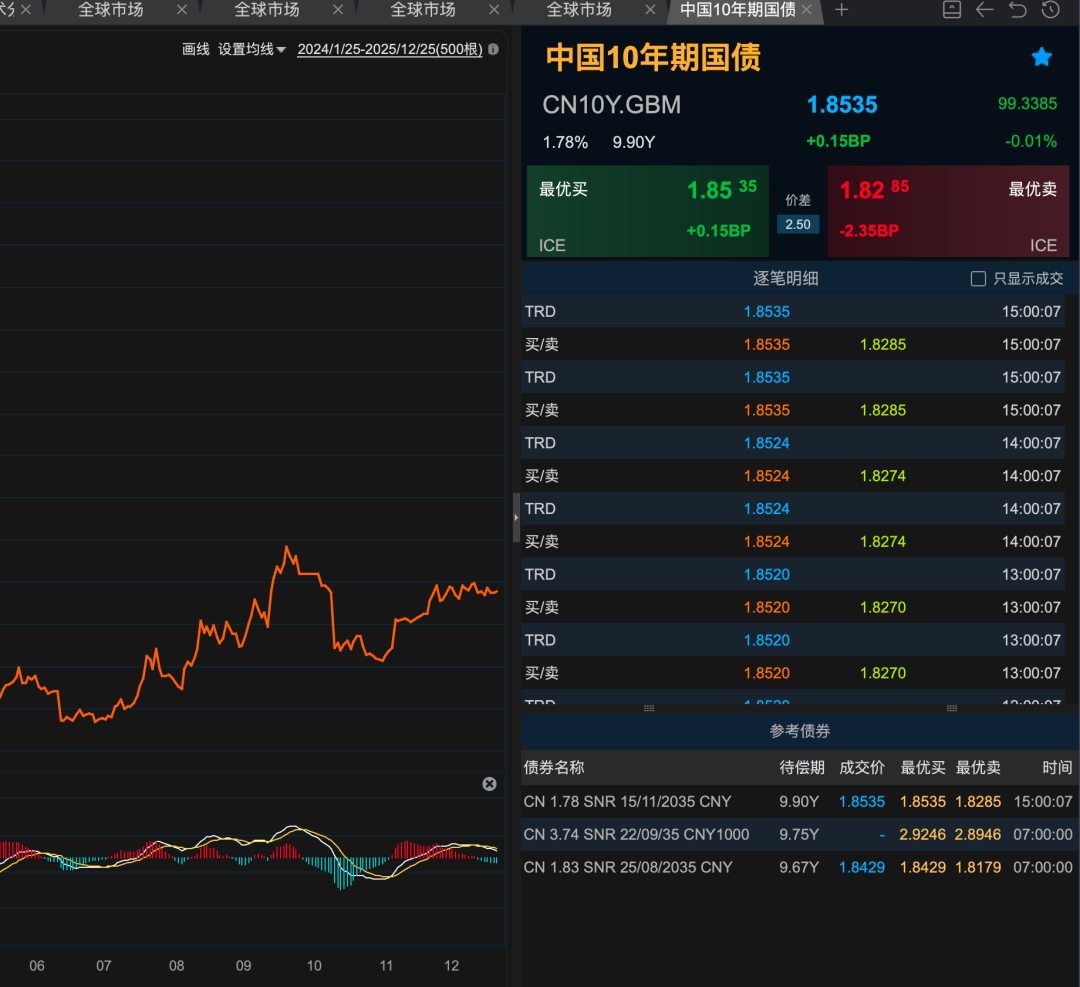
Task: Click the info icon beside the date range
Action: 493,49
